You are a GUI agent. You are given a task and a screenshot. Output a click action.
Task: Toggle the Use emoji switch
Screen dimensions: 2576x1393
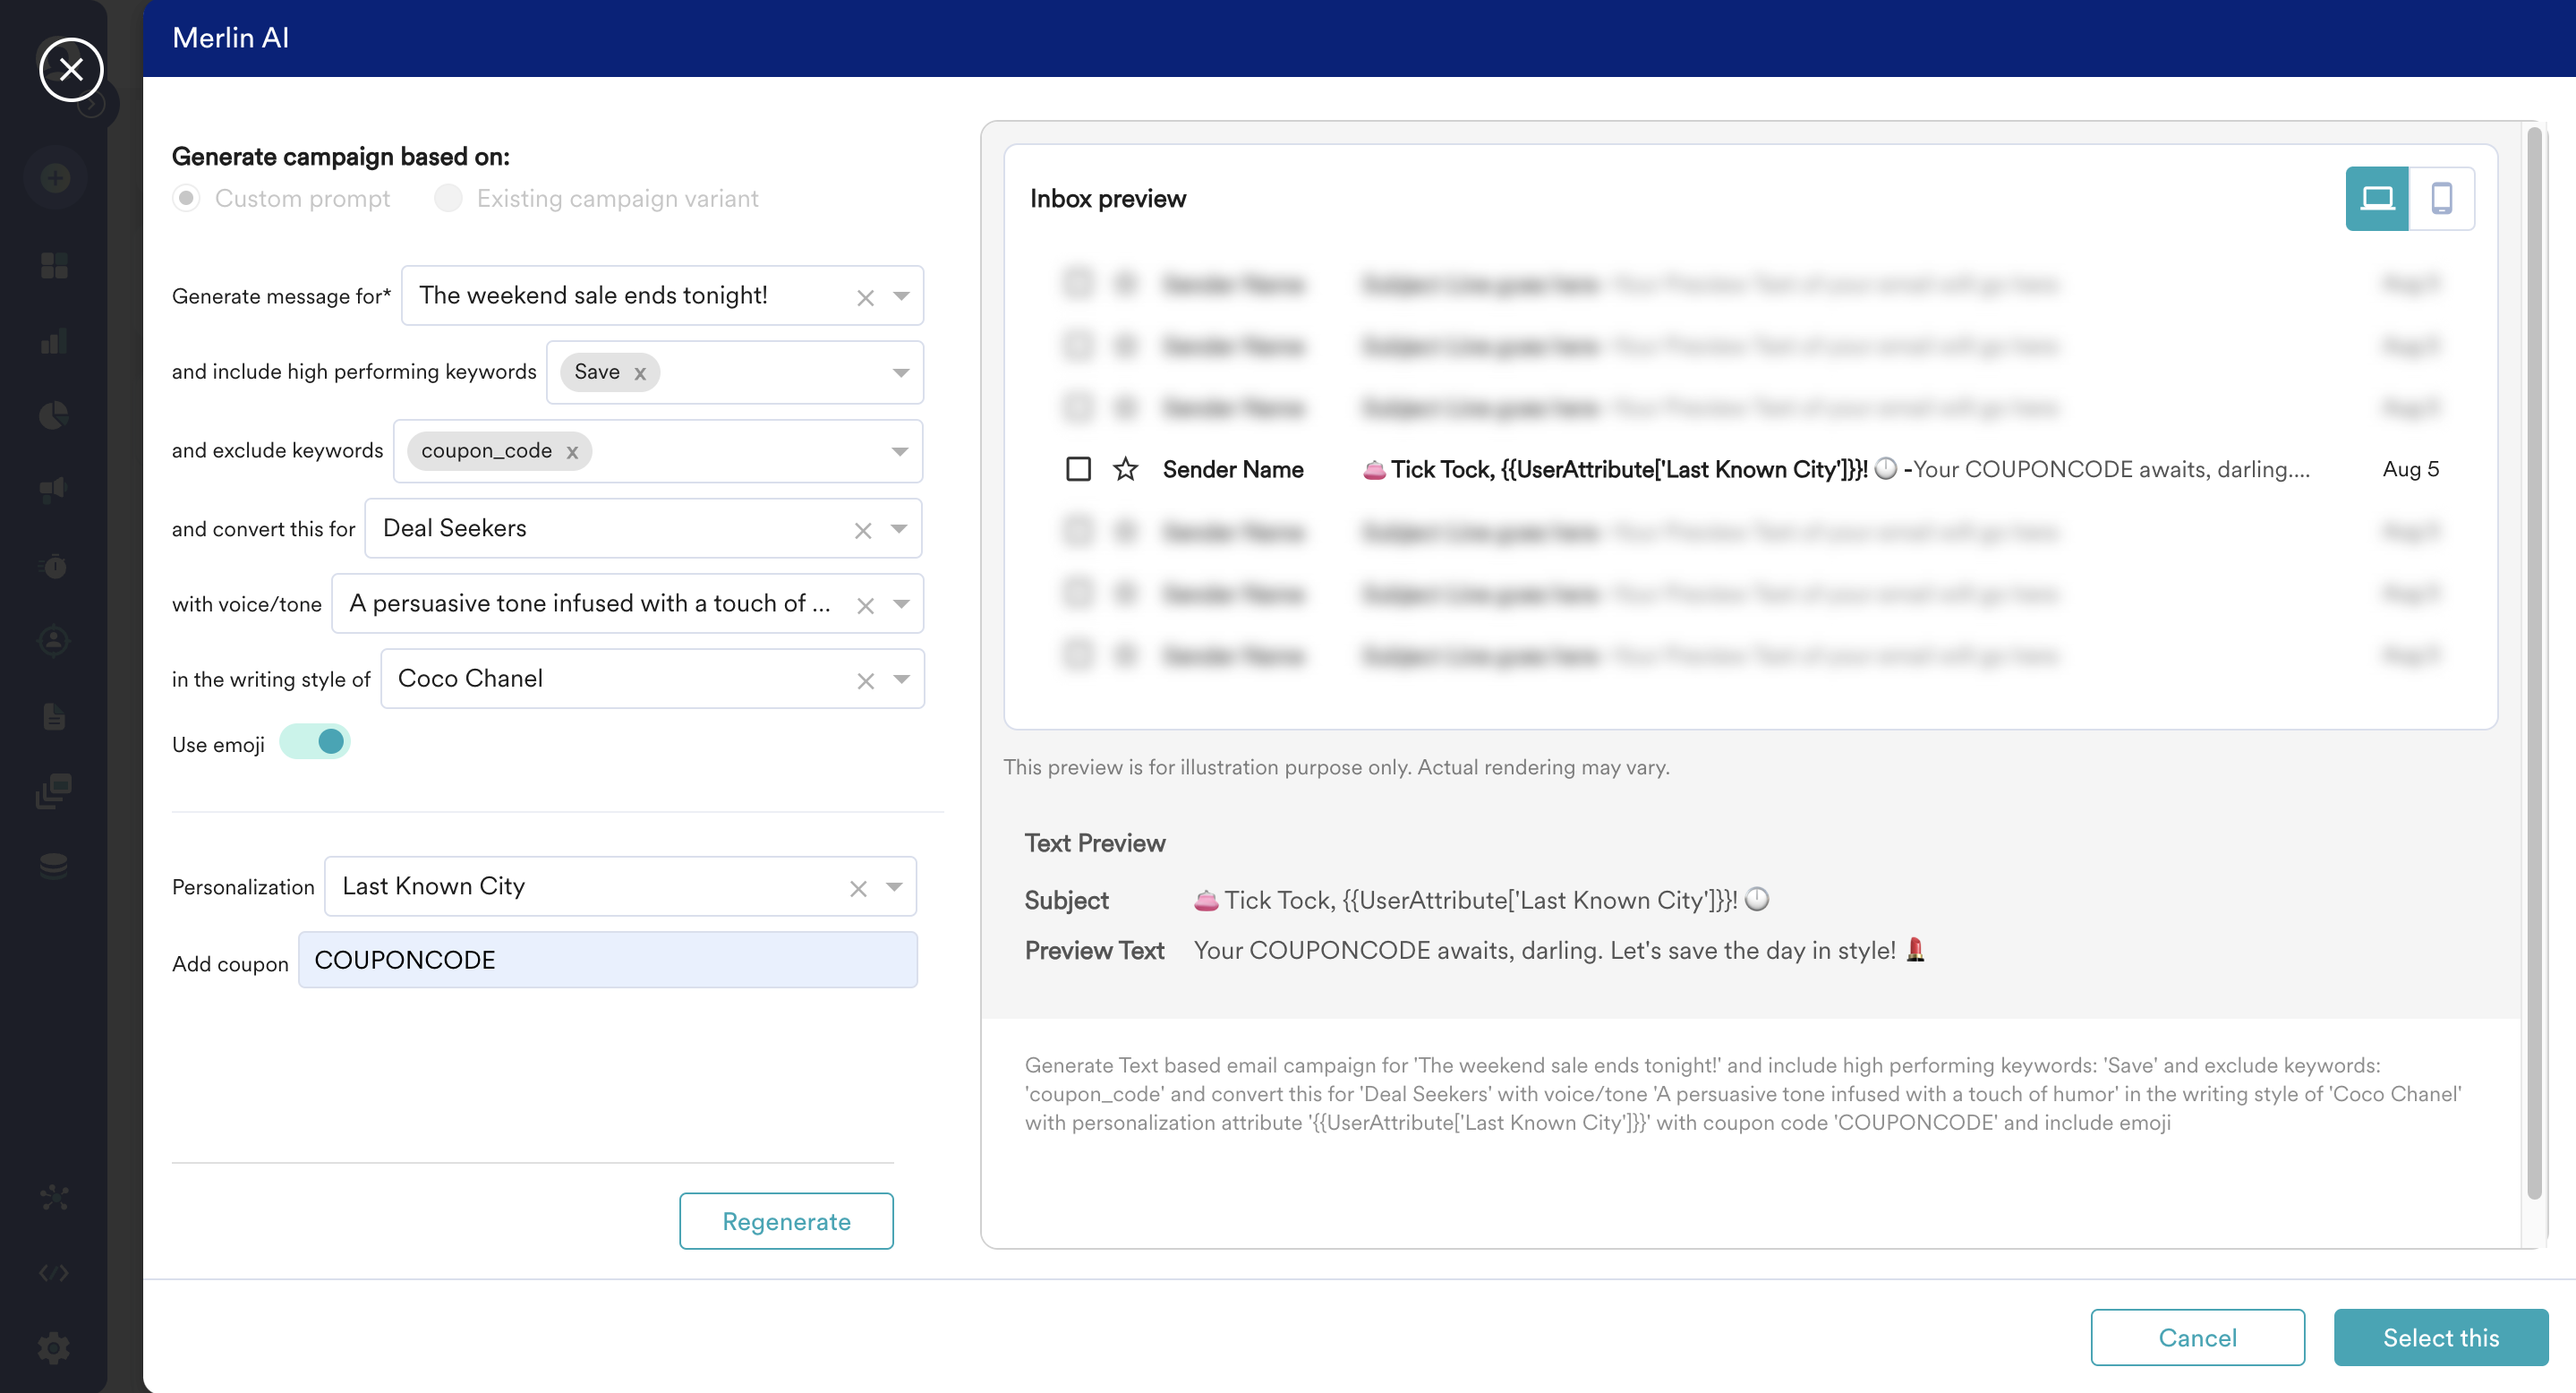315,742
